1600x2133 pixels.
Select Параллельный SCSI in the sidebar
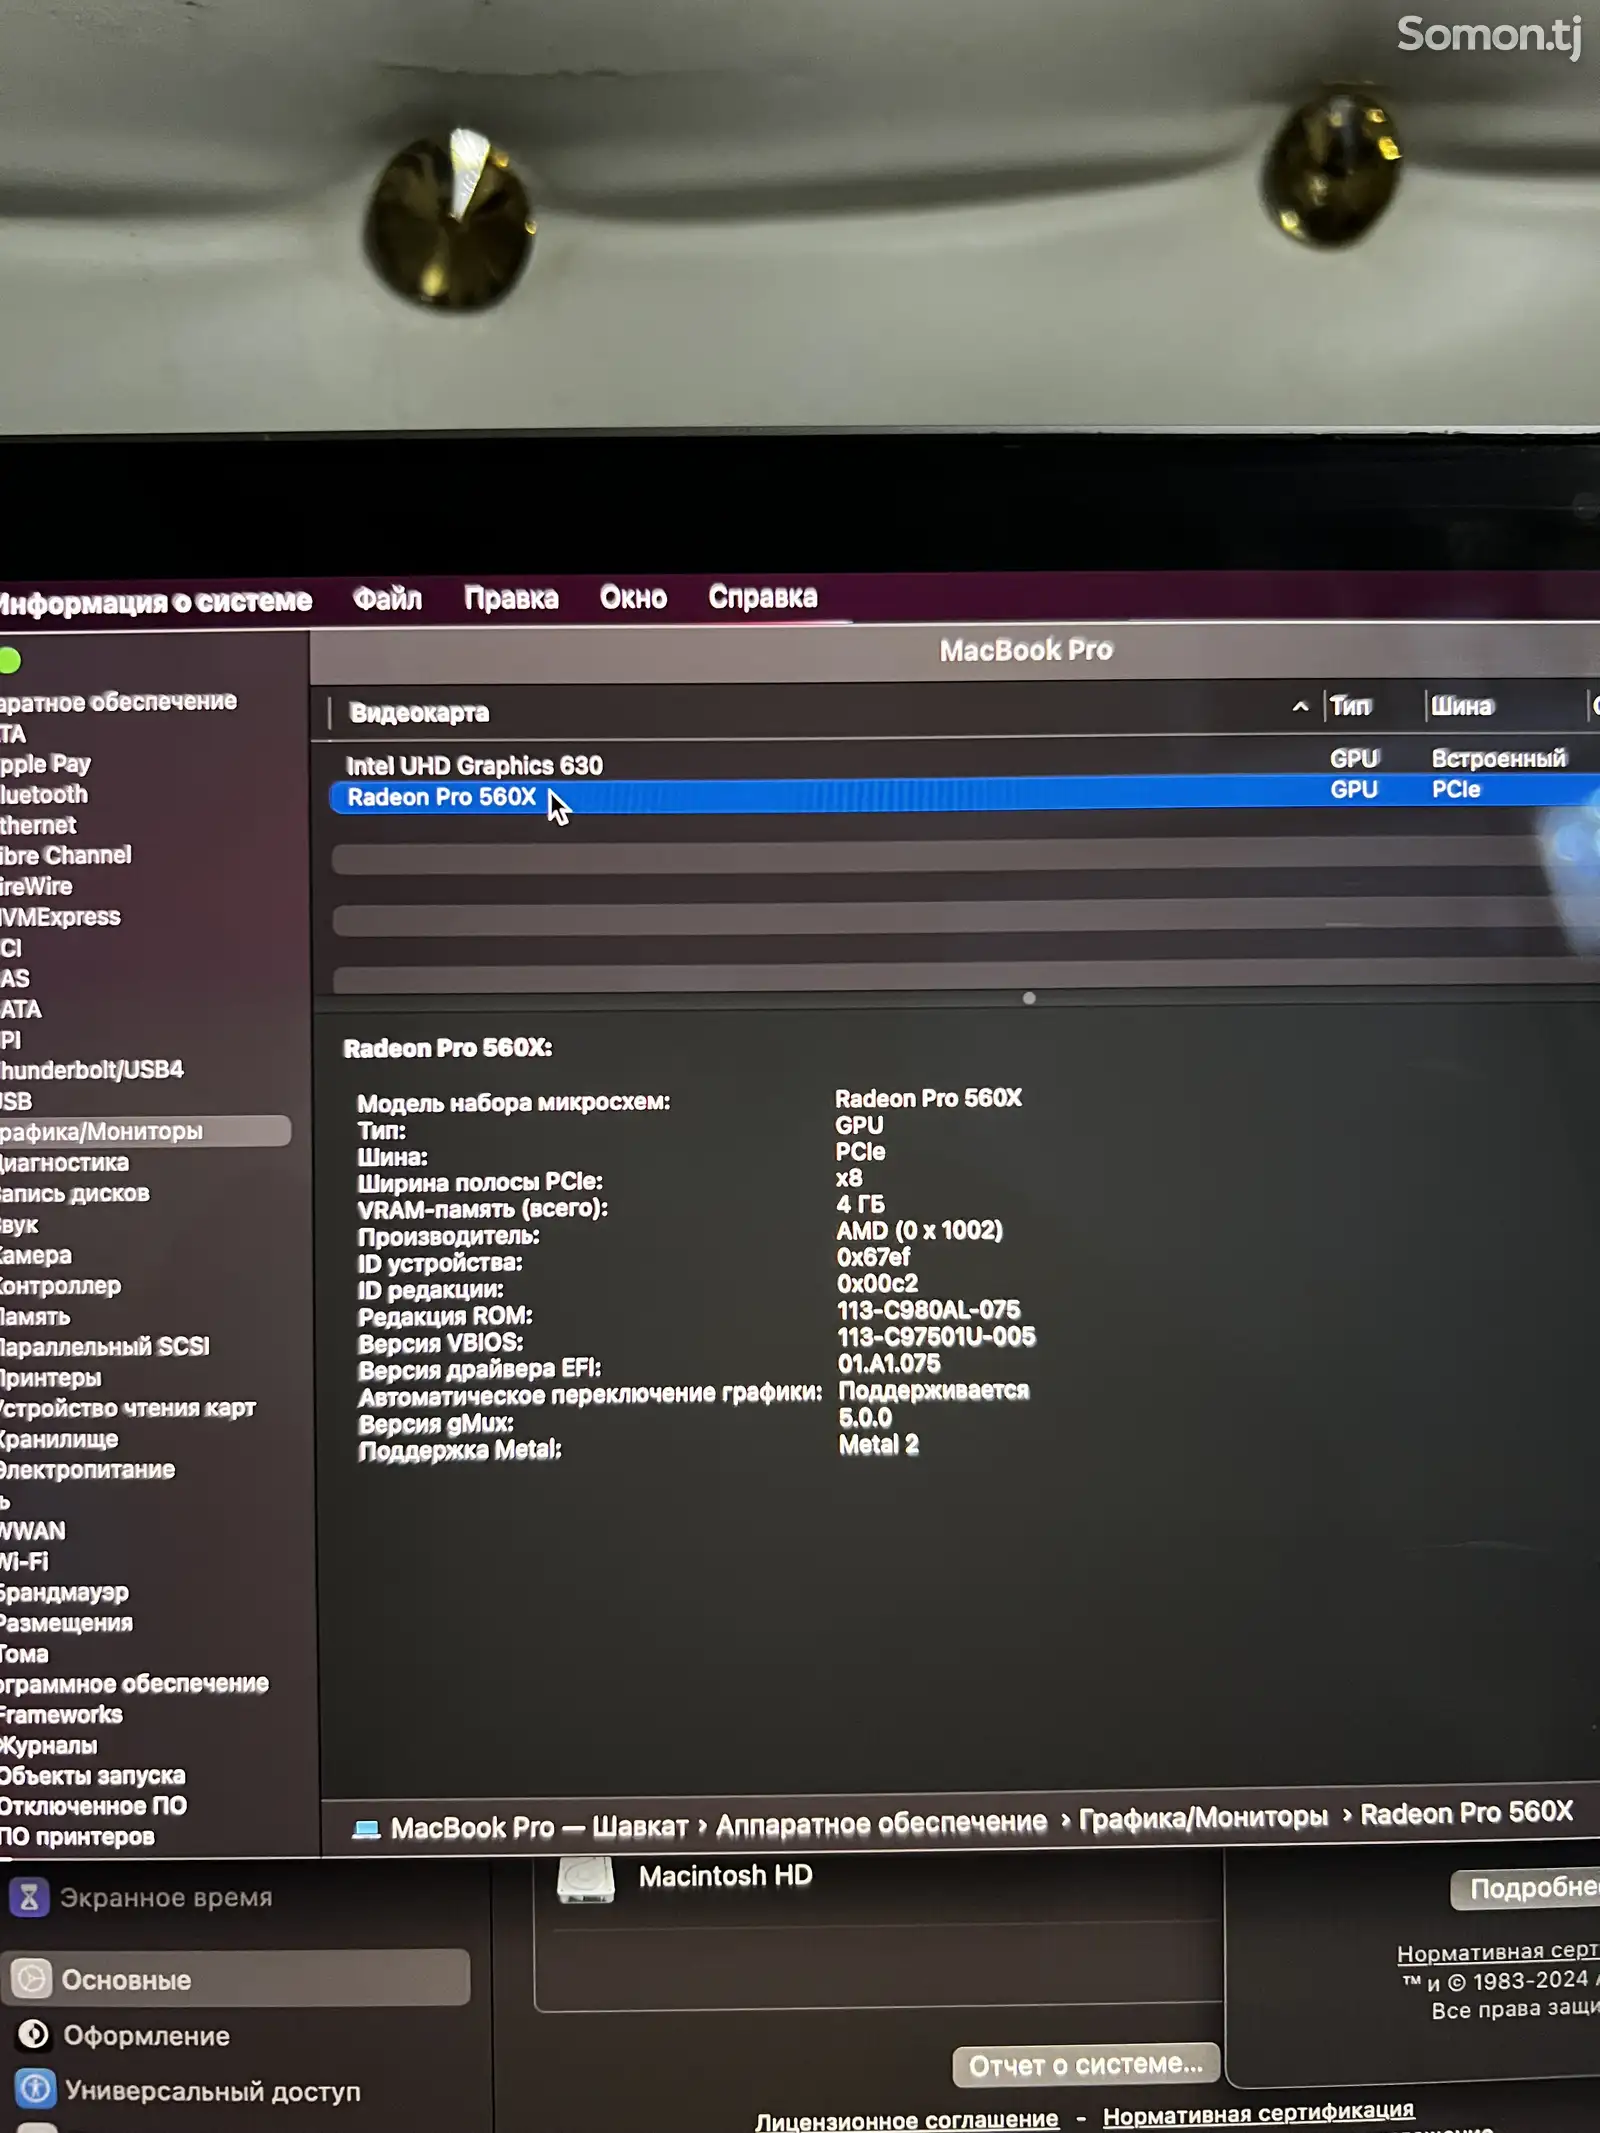pos(105,1347)
